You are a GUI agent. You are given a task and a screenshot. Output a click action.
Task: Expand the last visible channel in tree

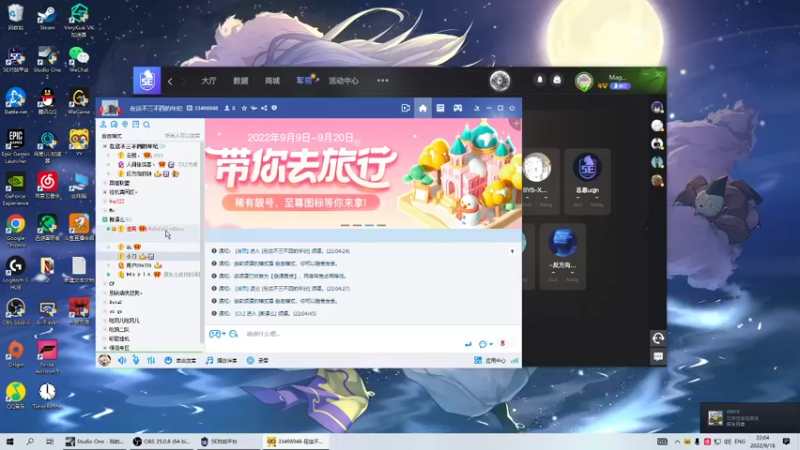105,348
